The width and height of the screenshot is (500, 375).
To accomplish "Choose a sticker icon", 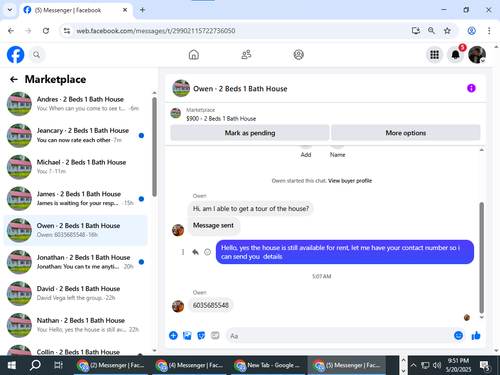I will pyautogui.click(x=201, y=335).
